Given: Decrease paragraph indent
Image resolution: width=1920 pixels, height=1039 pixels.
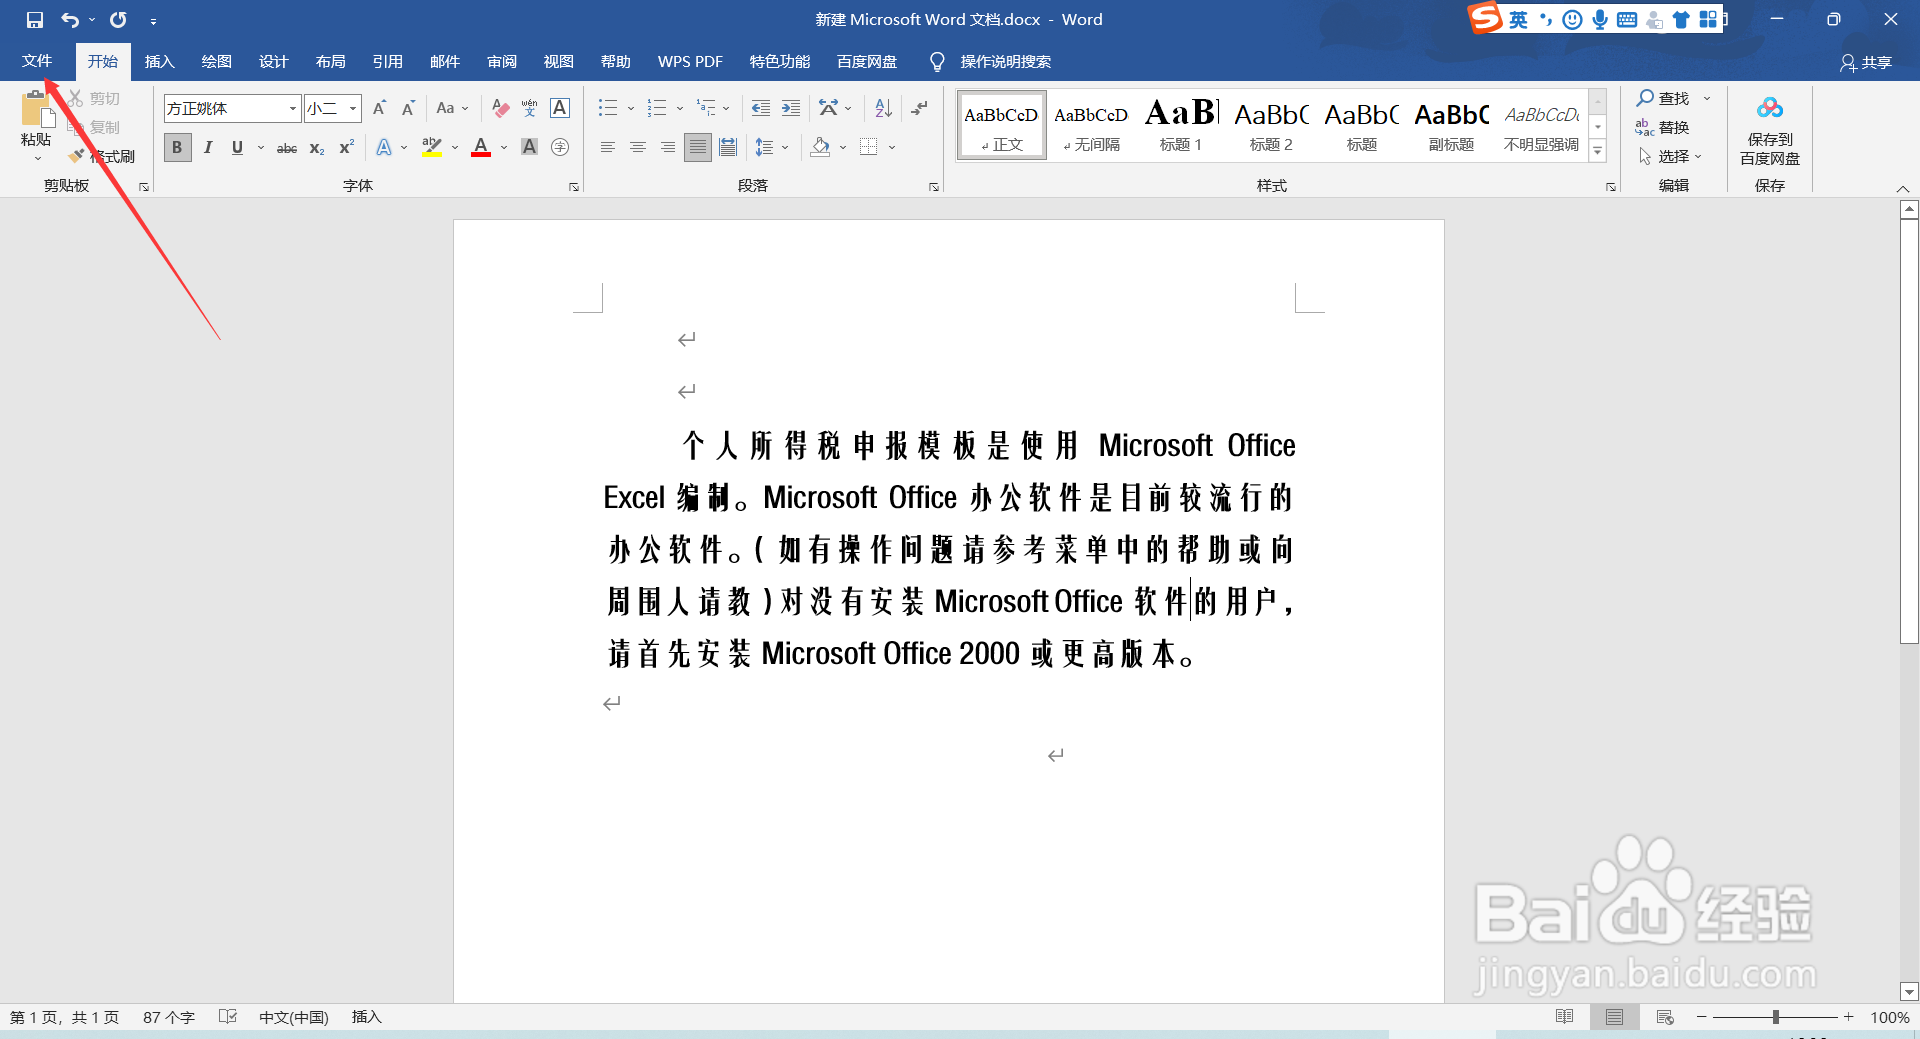Looking at the screenshot, I should point(761,108).
